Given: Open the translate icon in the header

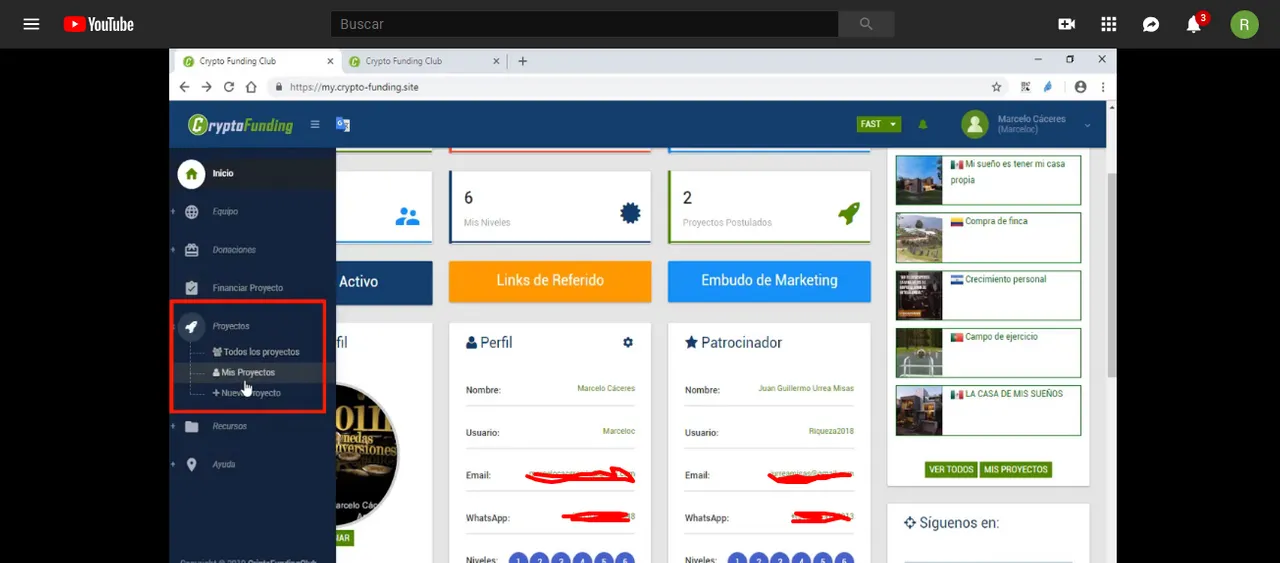Looking at the screenshot, I should point(343,125).
